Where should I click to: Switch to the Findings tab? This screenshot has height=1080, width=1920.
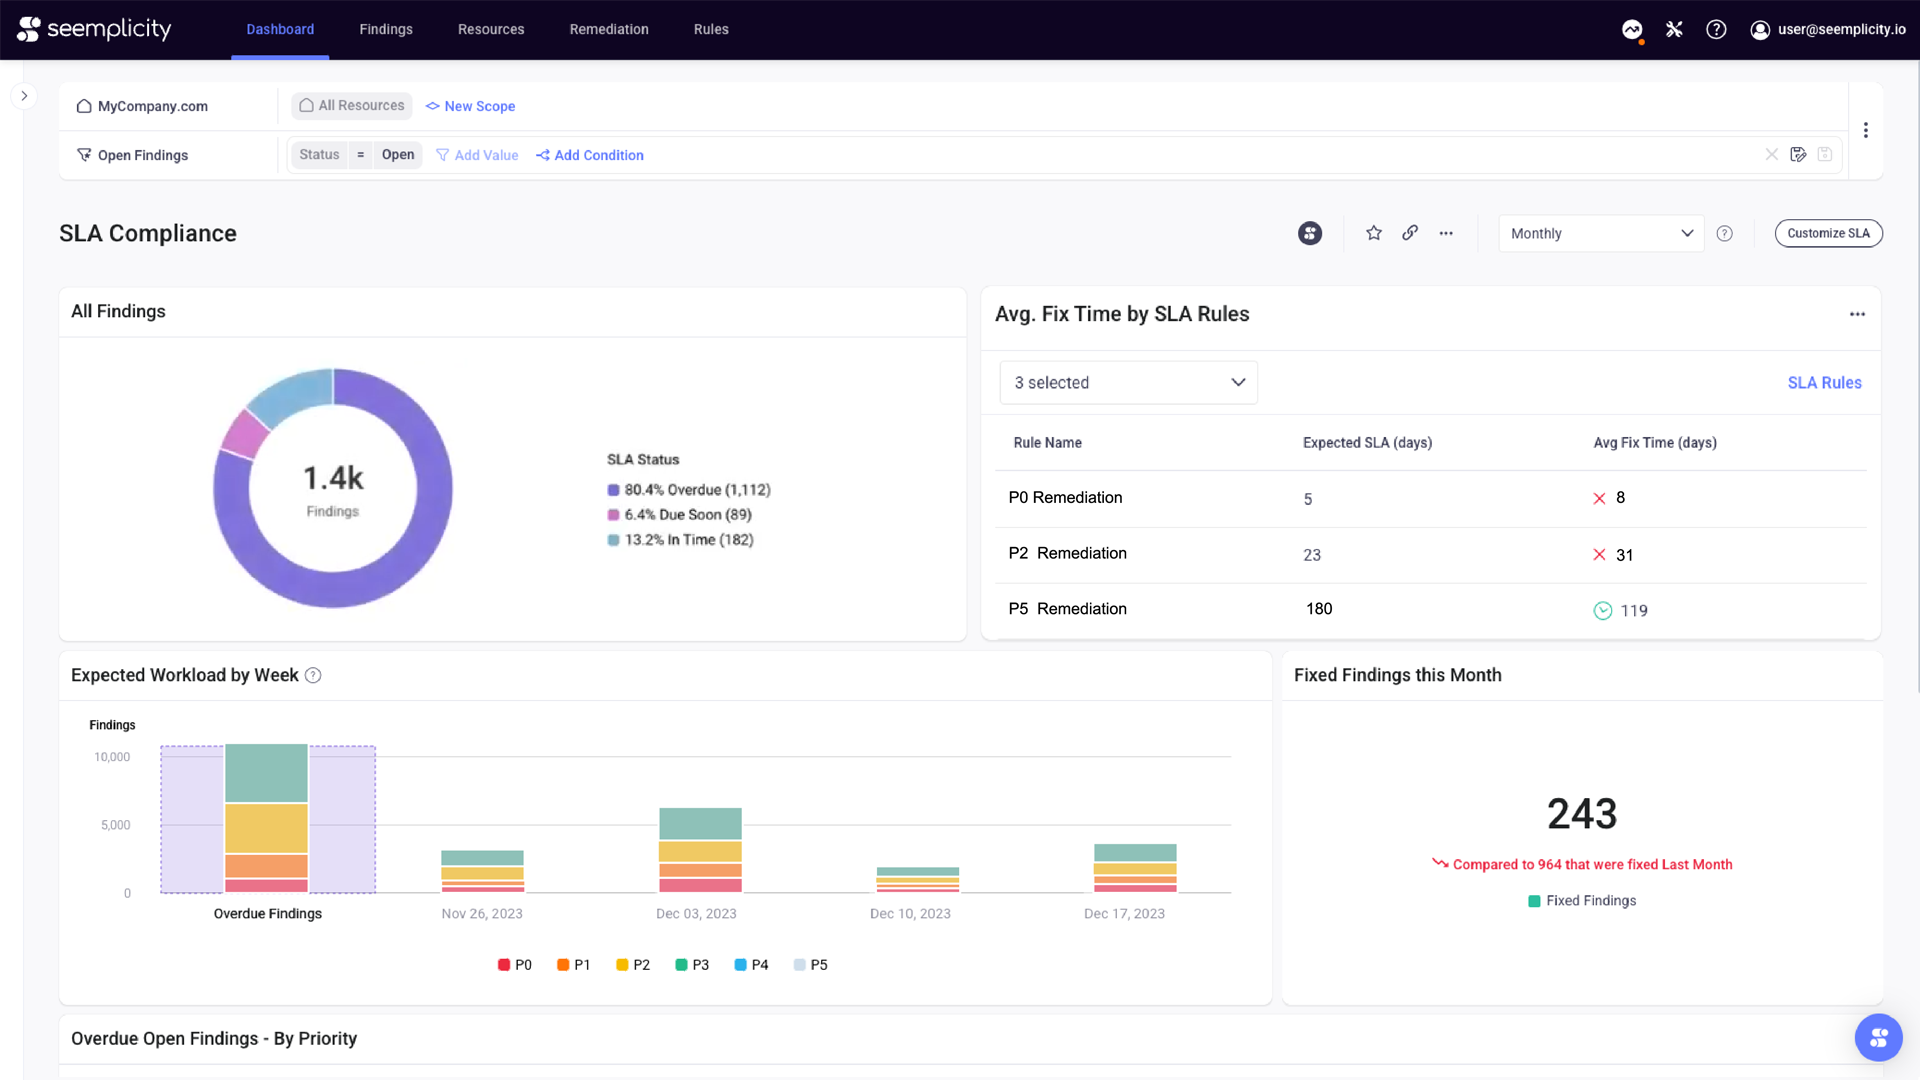click(x=386, y=29)
